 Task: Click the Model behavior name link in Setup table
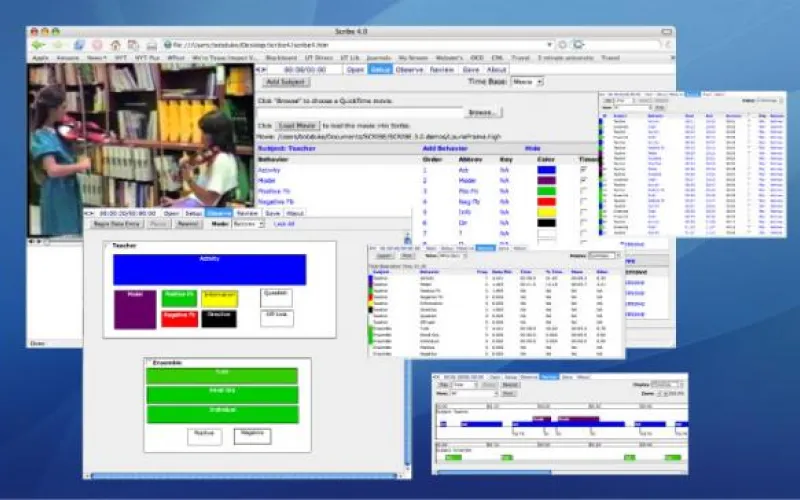click(267, 181)
